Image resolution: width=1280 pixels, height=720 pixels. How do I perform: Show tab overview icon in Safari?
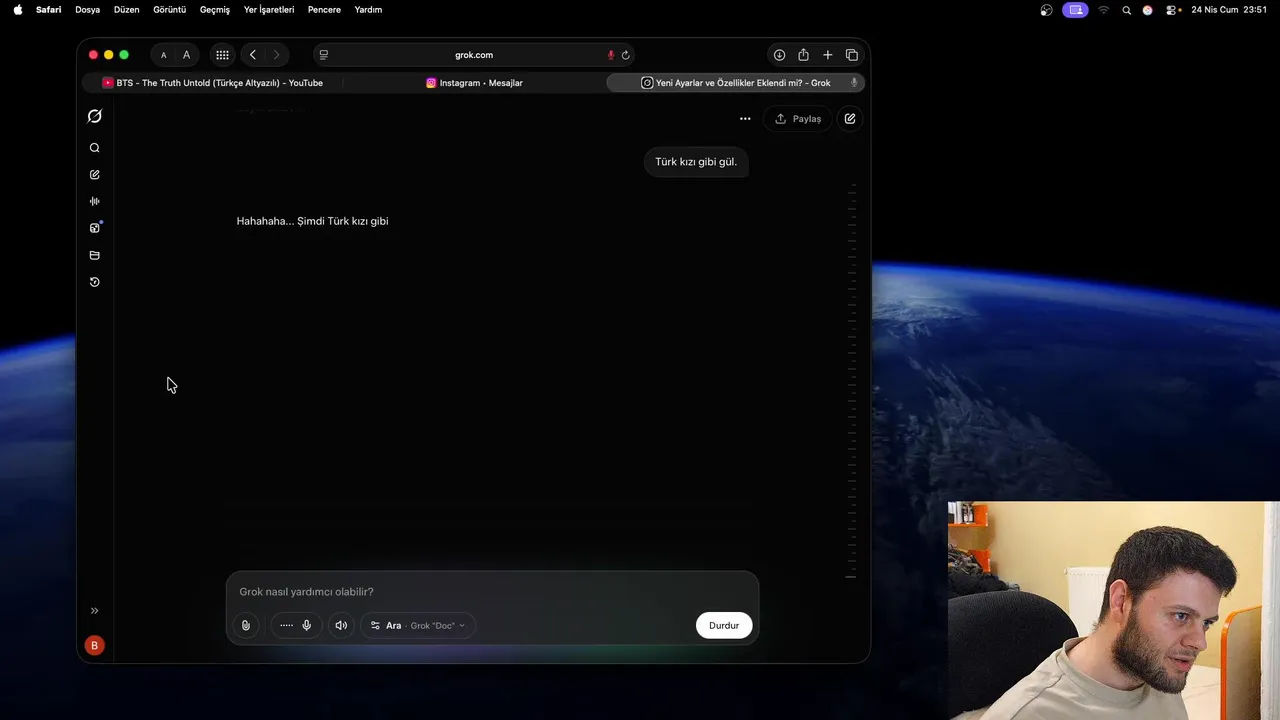tap(852, 55)
